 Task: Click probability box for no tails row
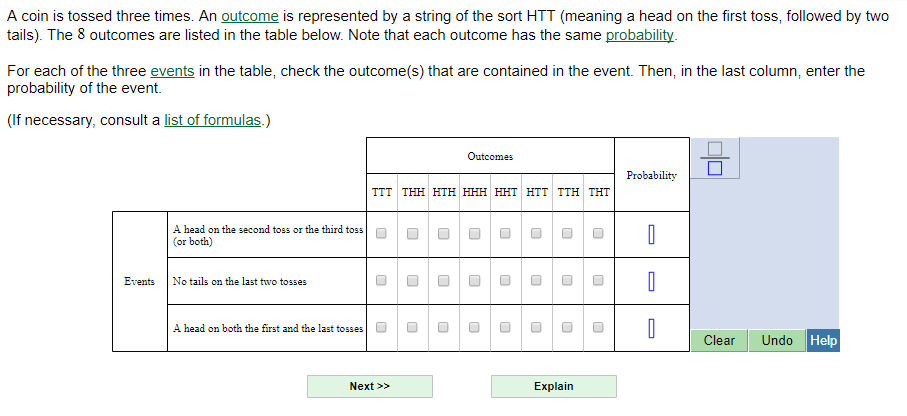pos(651,282)
